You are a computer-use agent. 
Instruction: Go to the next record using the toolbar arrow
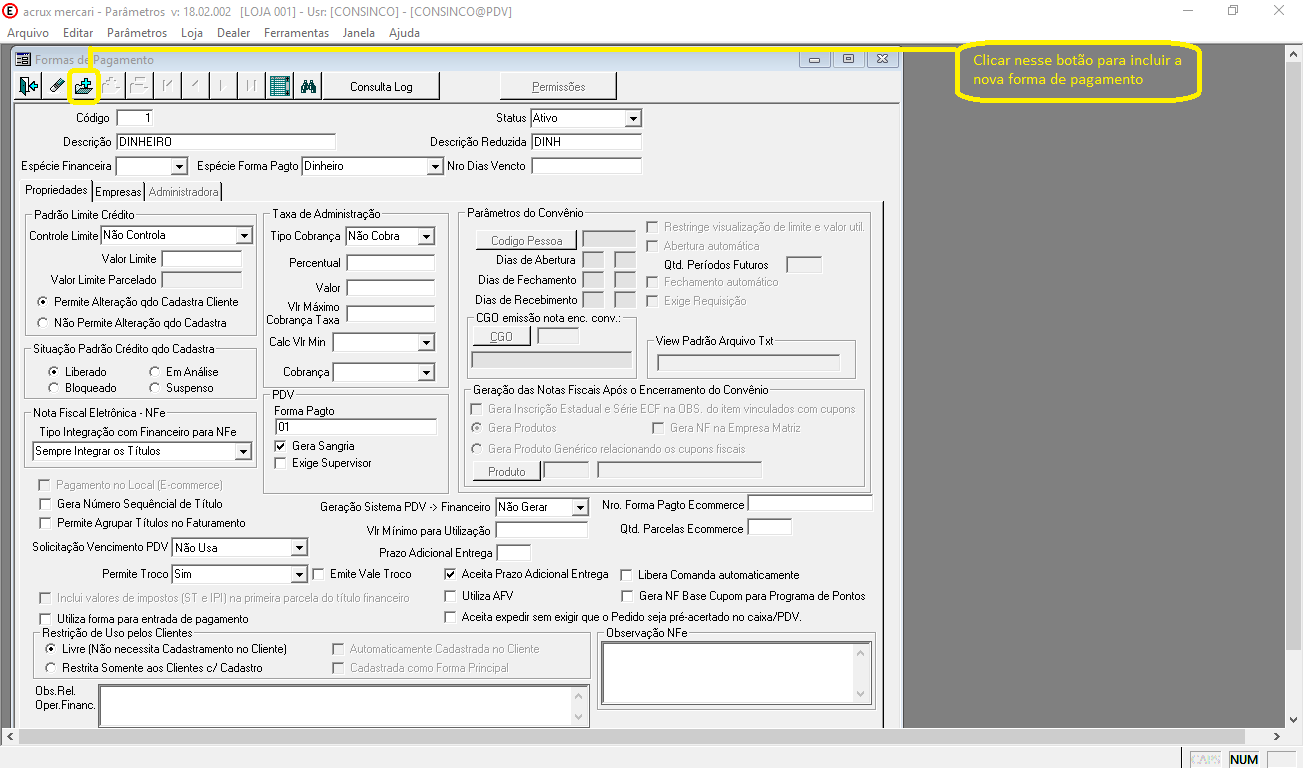222,87
